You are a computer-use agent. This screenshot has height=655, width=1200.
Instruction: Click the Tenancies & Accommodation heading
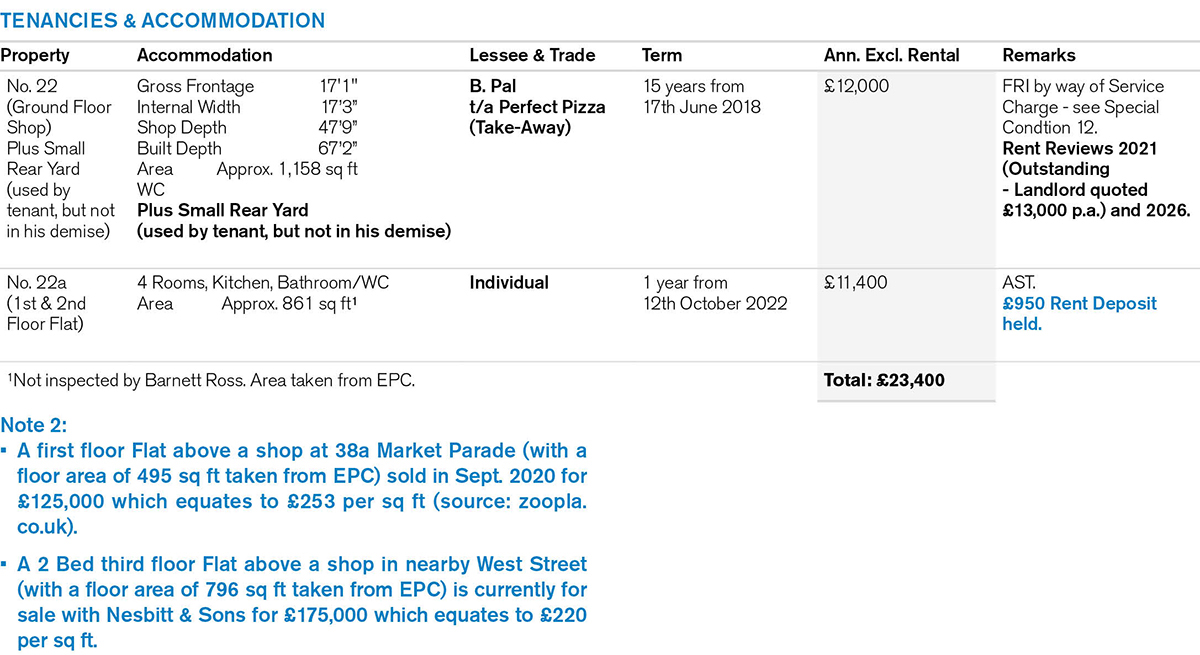[163, 20]
